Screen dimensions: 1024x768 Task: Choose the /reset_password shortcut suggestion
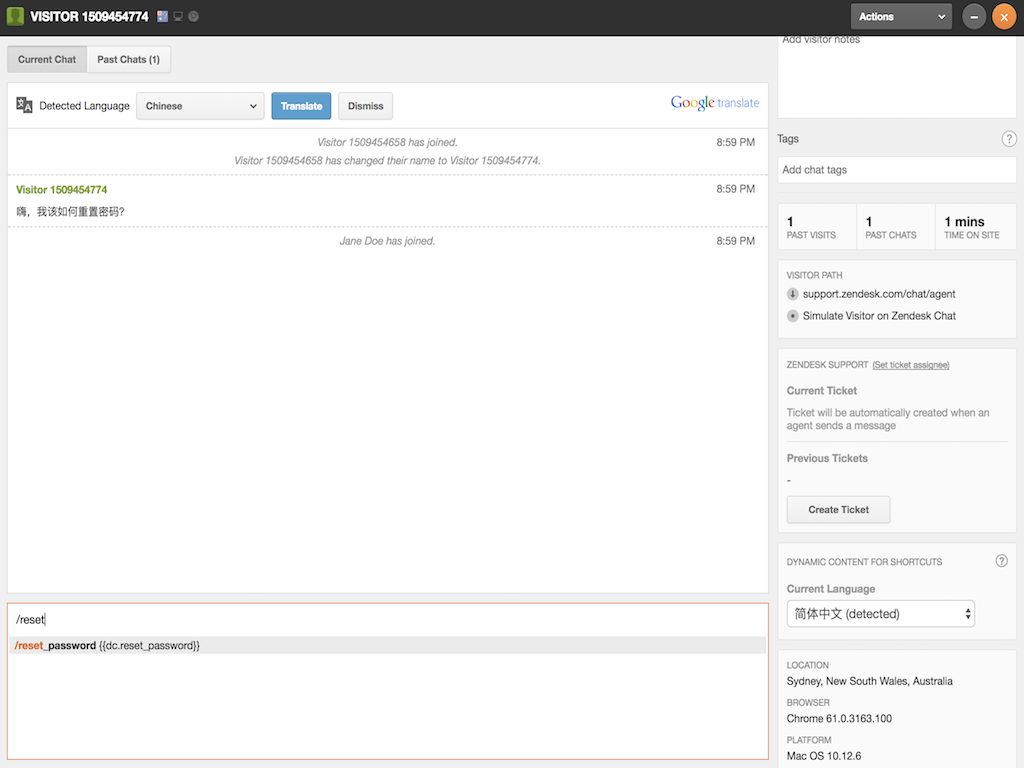(x=108, y=646)
